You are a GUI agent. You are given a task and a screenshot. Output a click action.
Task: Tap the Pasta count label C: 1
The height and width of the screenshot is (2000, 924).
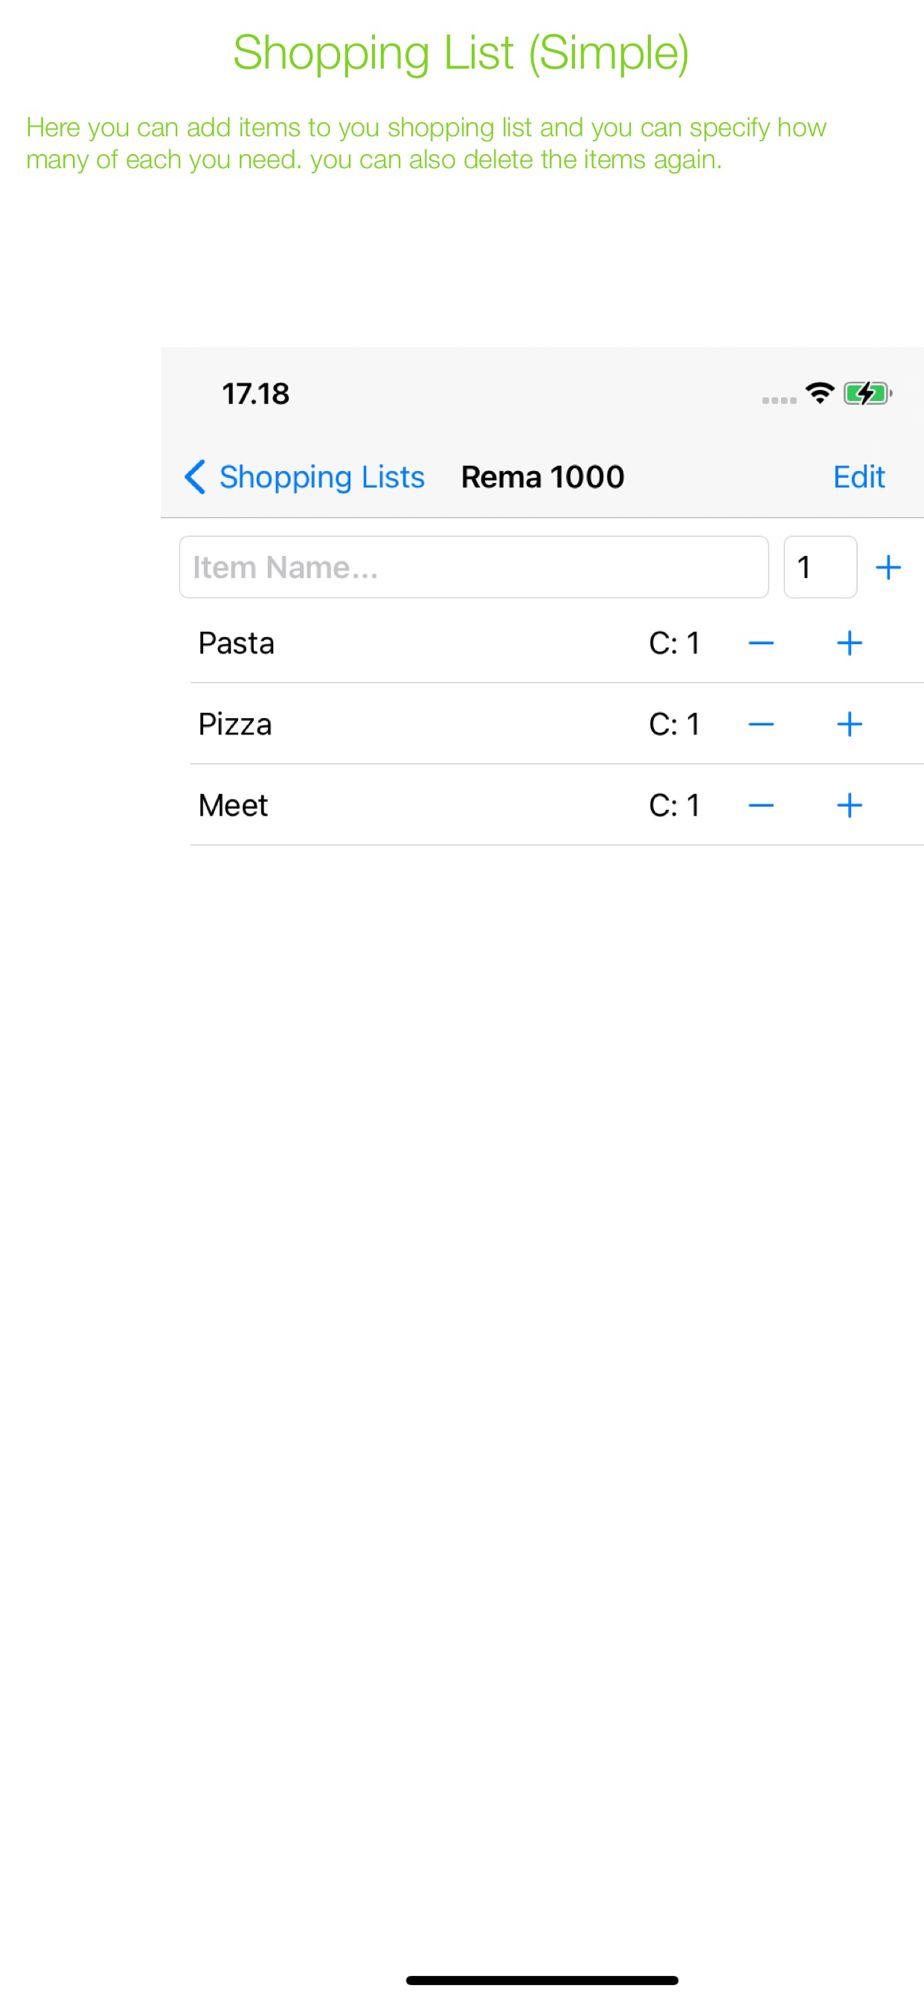(x=674, y=644)
